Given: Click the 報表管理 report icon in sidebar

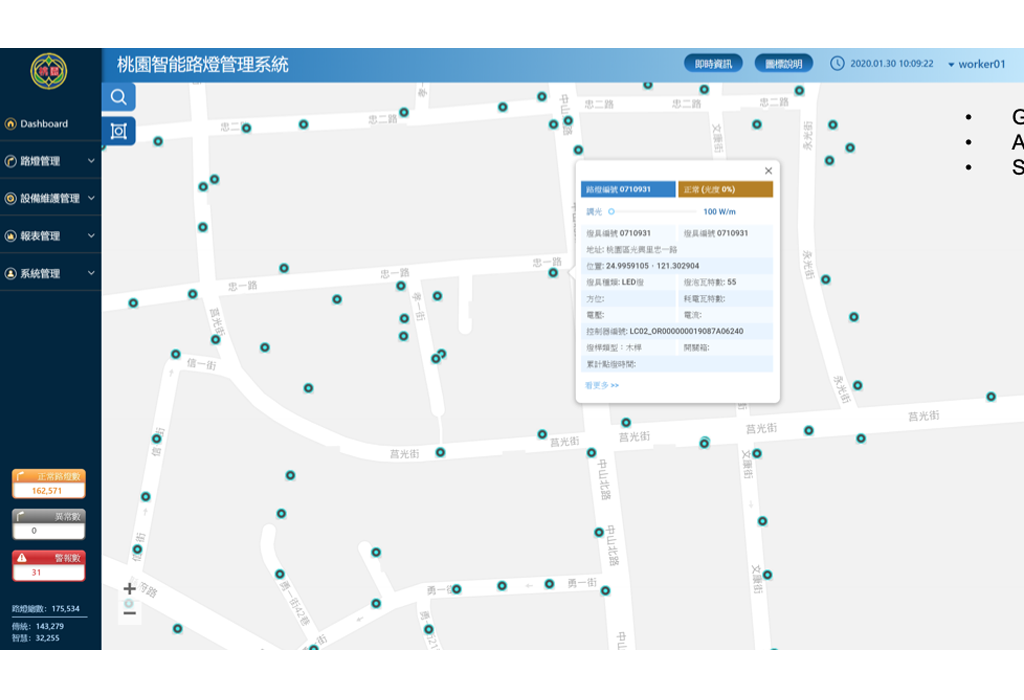Looking at the screenshot, I should [10, 236].
